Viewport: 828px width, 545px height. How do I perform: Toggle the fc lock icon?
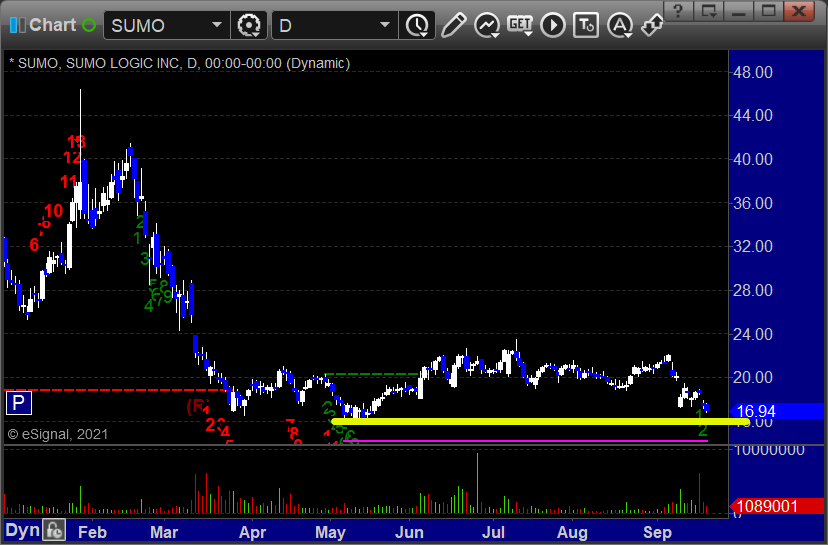(54, 530)
